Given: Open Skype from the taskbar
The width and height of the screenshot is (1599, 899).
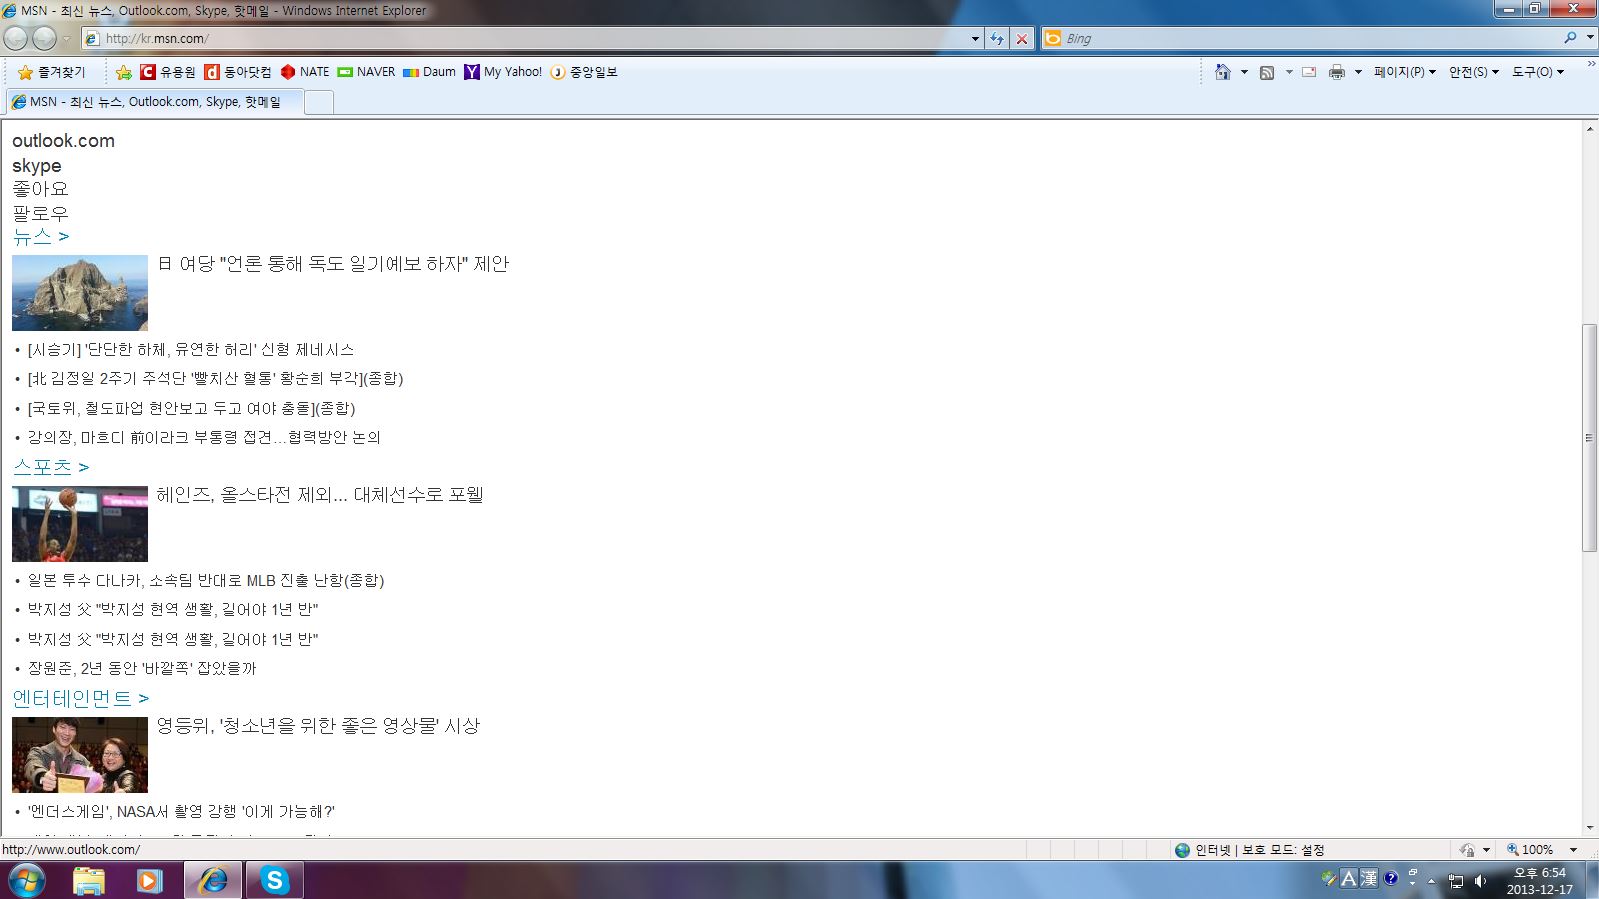Looking at the screenshot, I should click(x=274, y=880).
